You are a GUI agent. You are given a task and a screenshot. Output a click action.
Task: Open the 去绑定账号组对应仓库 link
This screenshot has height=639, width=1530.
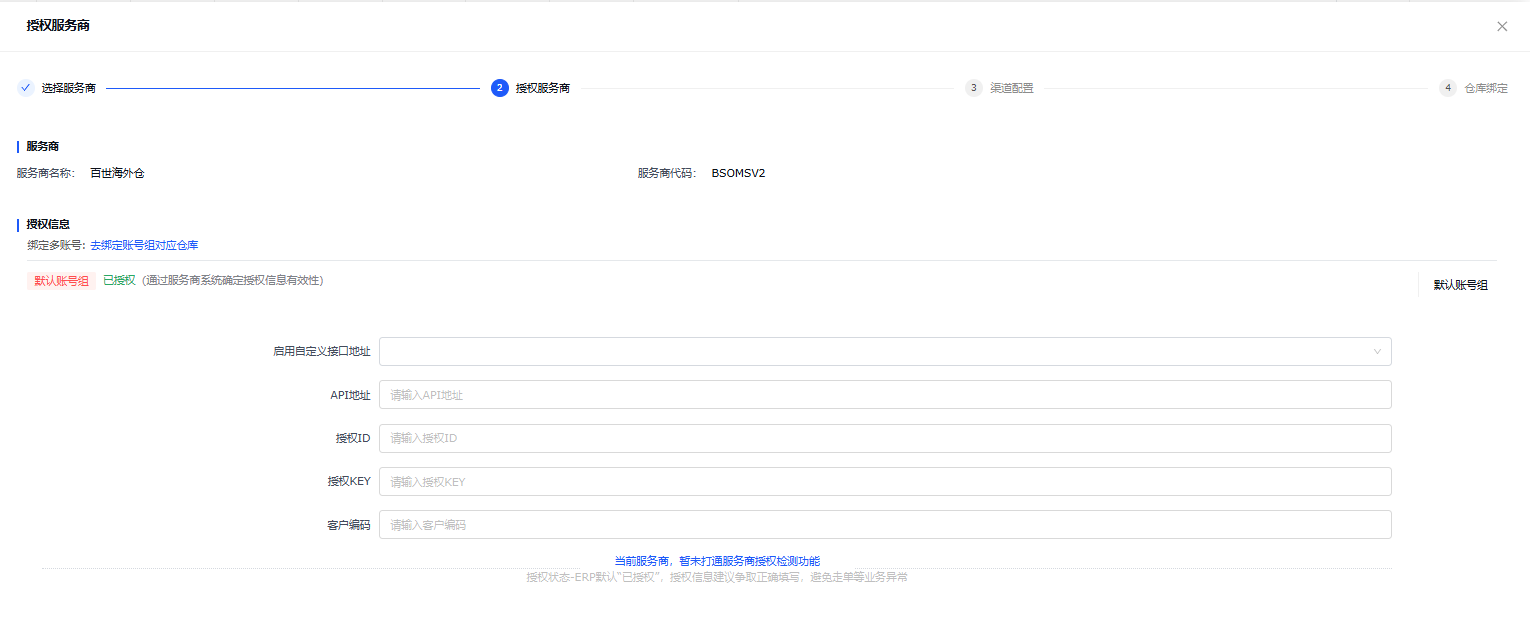(145, 245)
